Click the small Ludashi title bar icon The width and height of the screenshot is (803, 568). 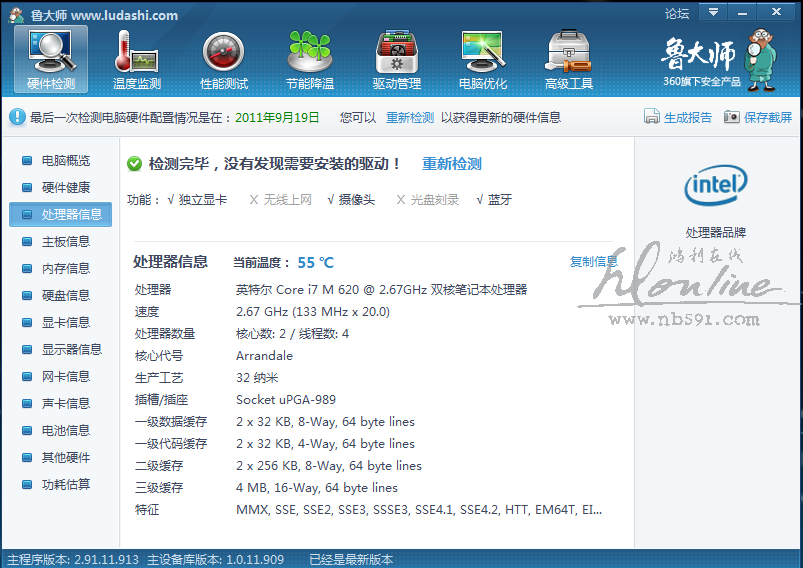[x=16, y=15]
